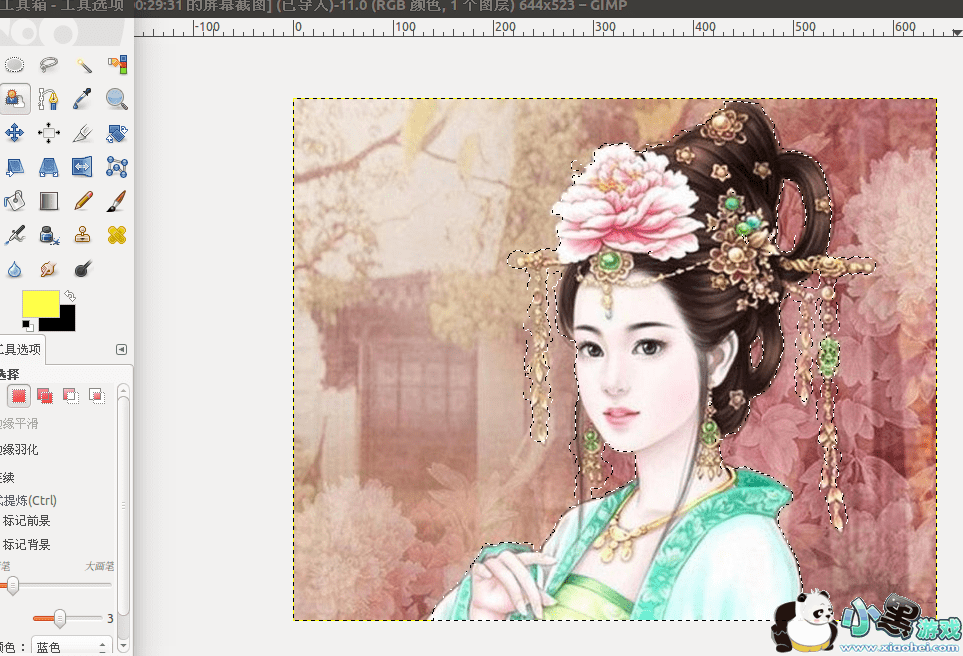Select the Ink tool
Image resolution: width=963 pixels, height=656 pixels.
coord(49,235)
